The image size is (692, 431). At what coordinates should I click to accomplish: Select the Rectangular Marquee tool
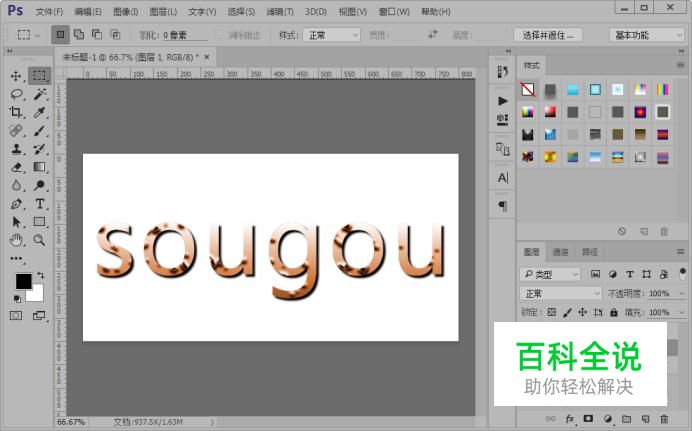[39, 75]
